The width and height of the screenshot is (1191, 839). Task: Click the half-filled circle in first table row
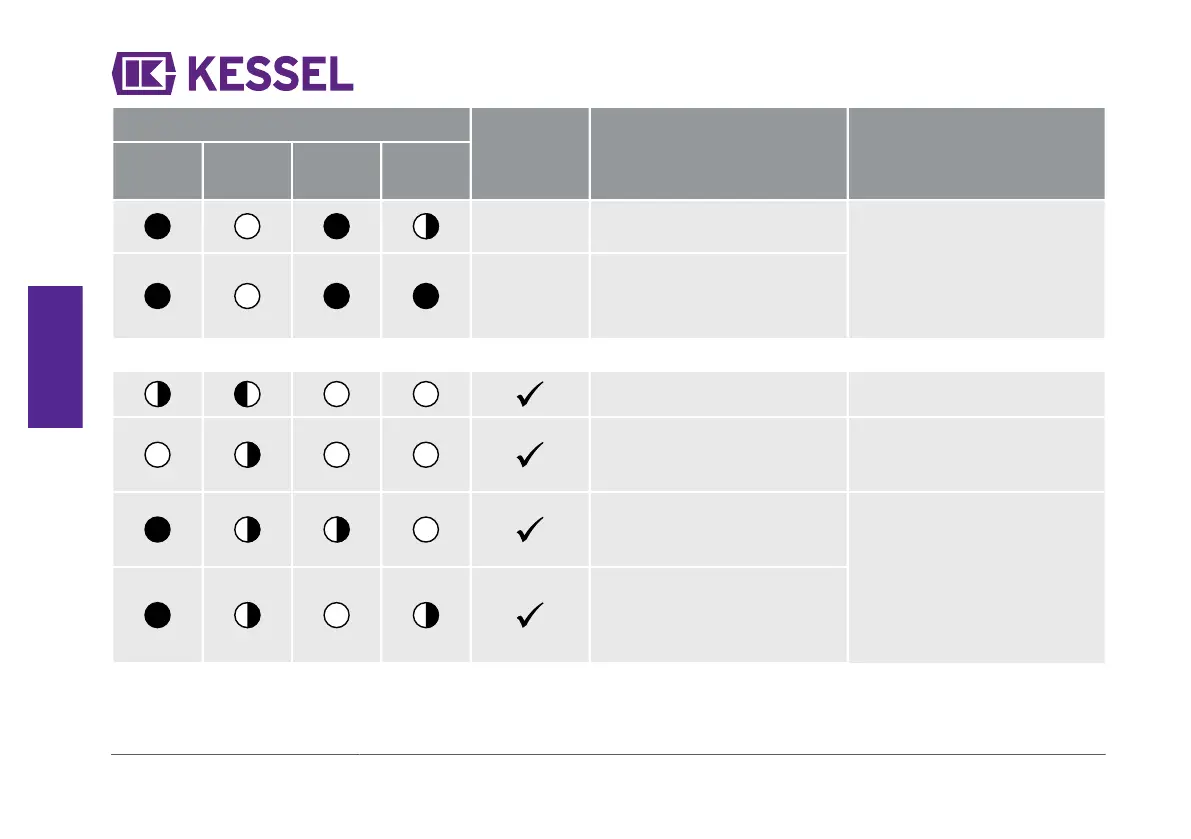[425, 226]
